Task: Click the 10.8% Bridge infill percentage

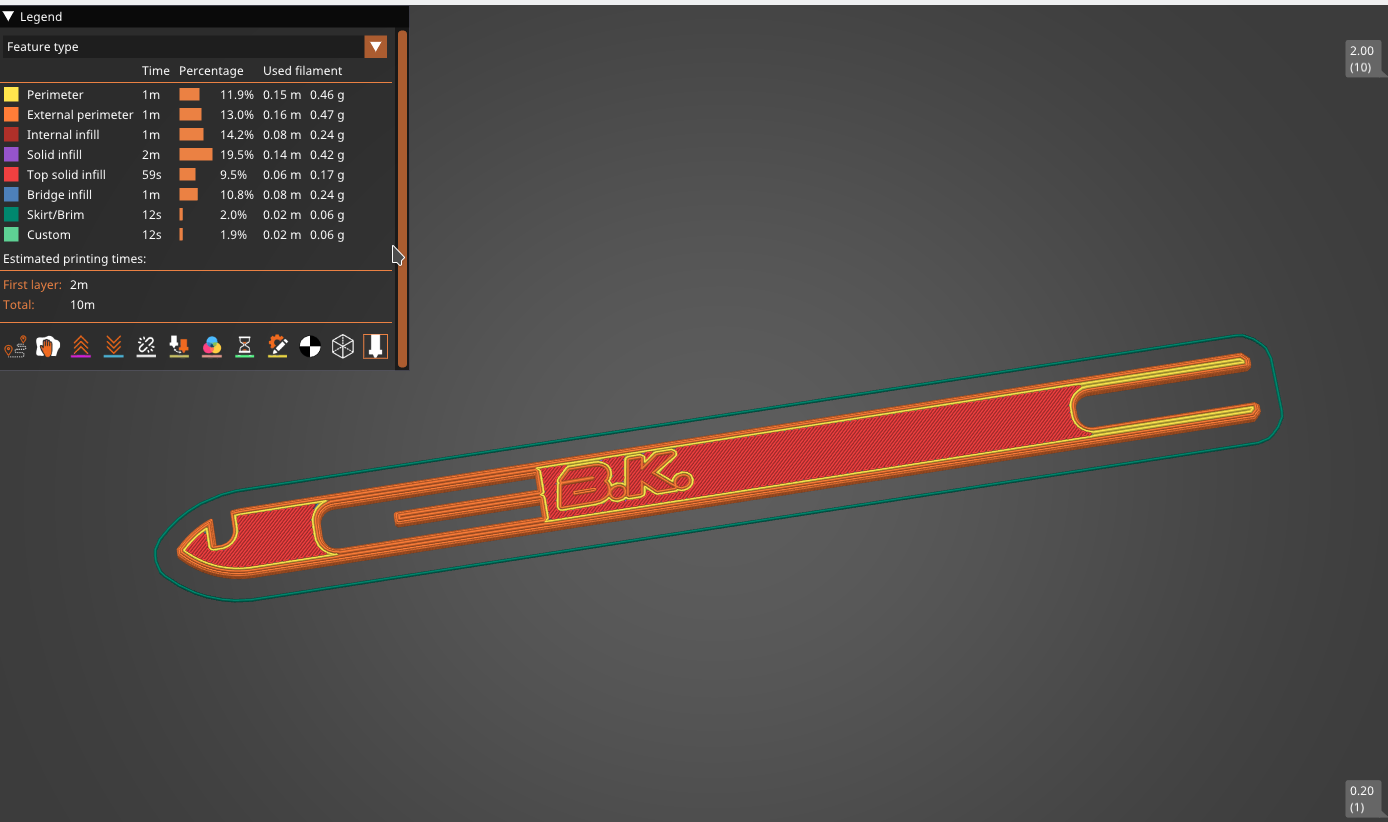Action: pyautogui.click(x=237, y=195)
